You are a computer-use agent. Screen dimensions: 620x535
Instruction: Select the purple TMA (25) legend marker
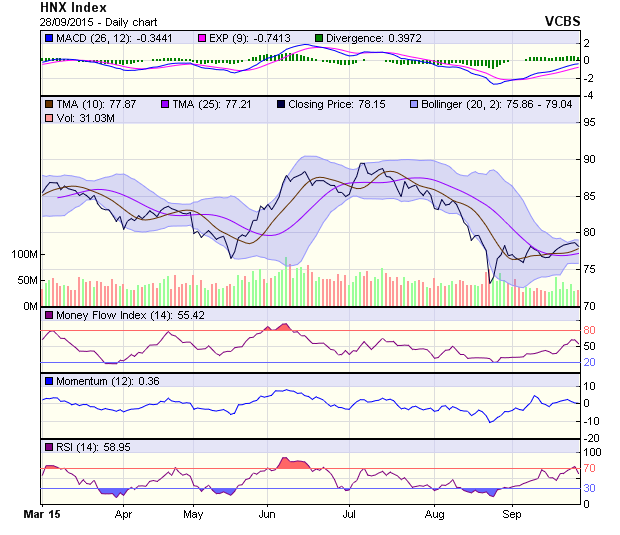point(164,103)
